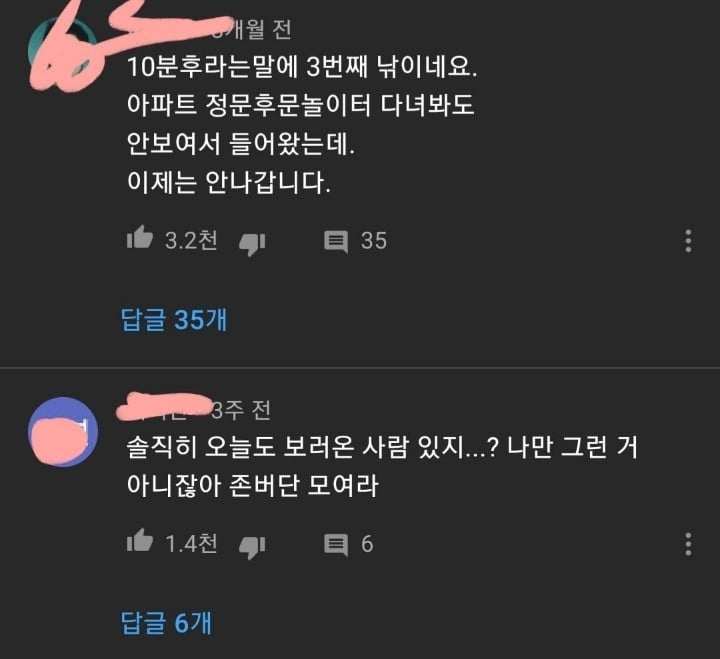This screenshot has width=720, height=659.
Task: Open purple profile avatar of second commenter
Action: point(63,432)
